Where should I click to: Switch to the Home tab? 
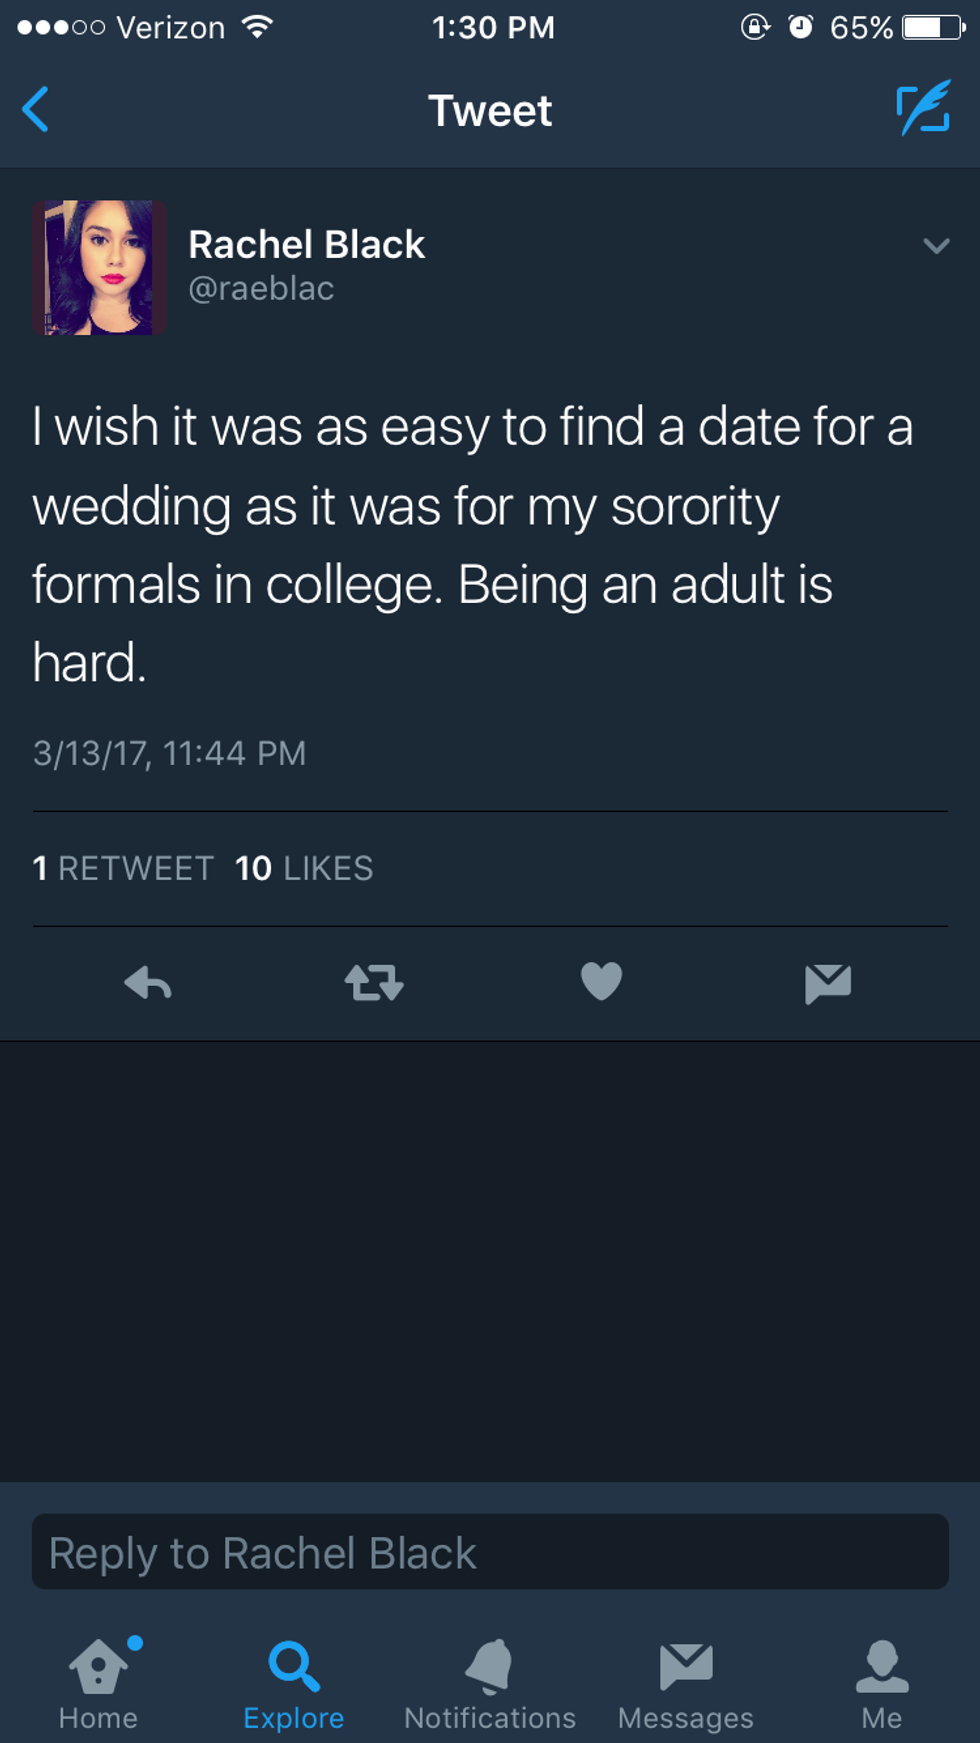coord(98,1684)
